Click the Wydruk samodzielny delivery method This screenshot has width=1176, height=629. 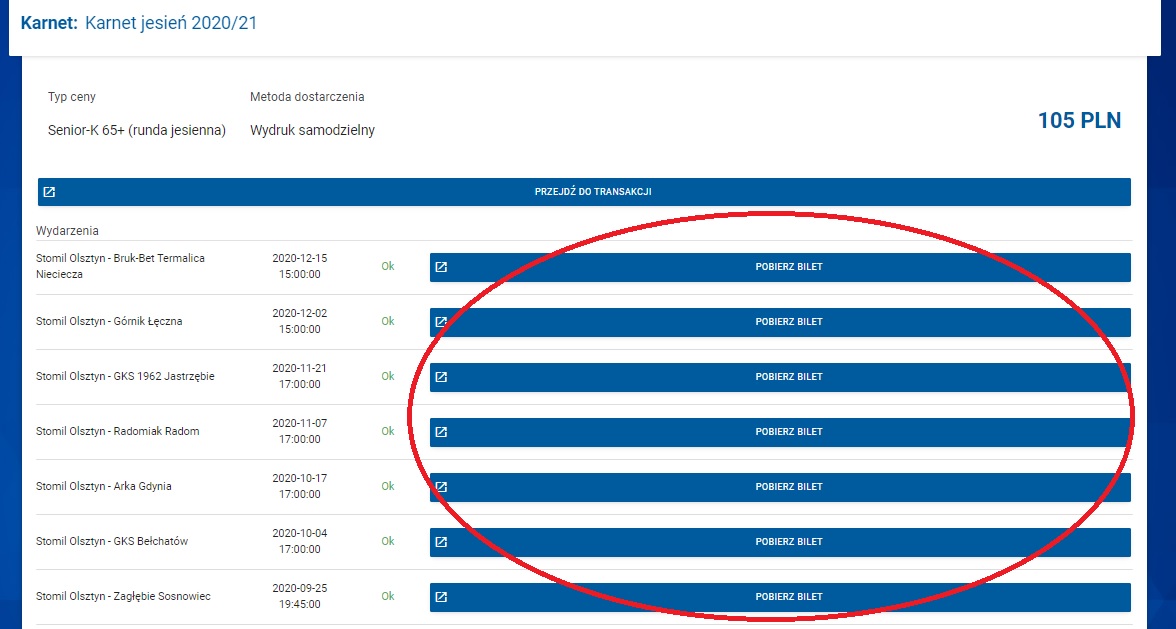point(312,130)
